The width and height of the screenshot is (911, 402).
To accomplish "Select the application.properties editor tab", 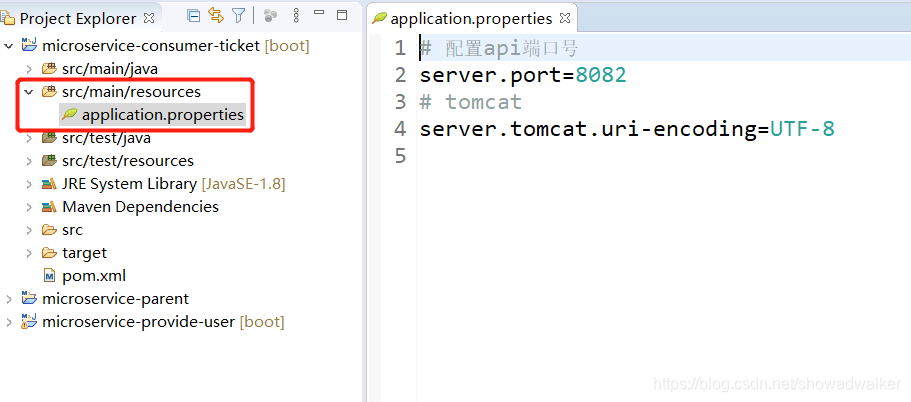I will pyautogui.click(x=472, y=18).
